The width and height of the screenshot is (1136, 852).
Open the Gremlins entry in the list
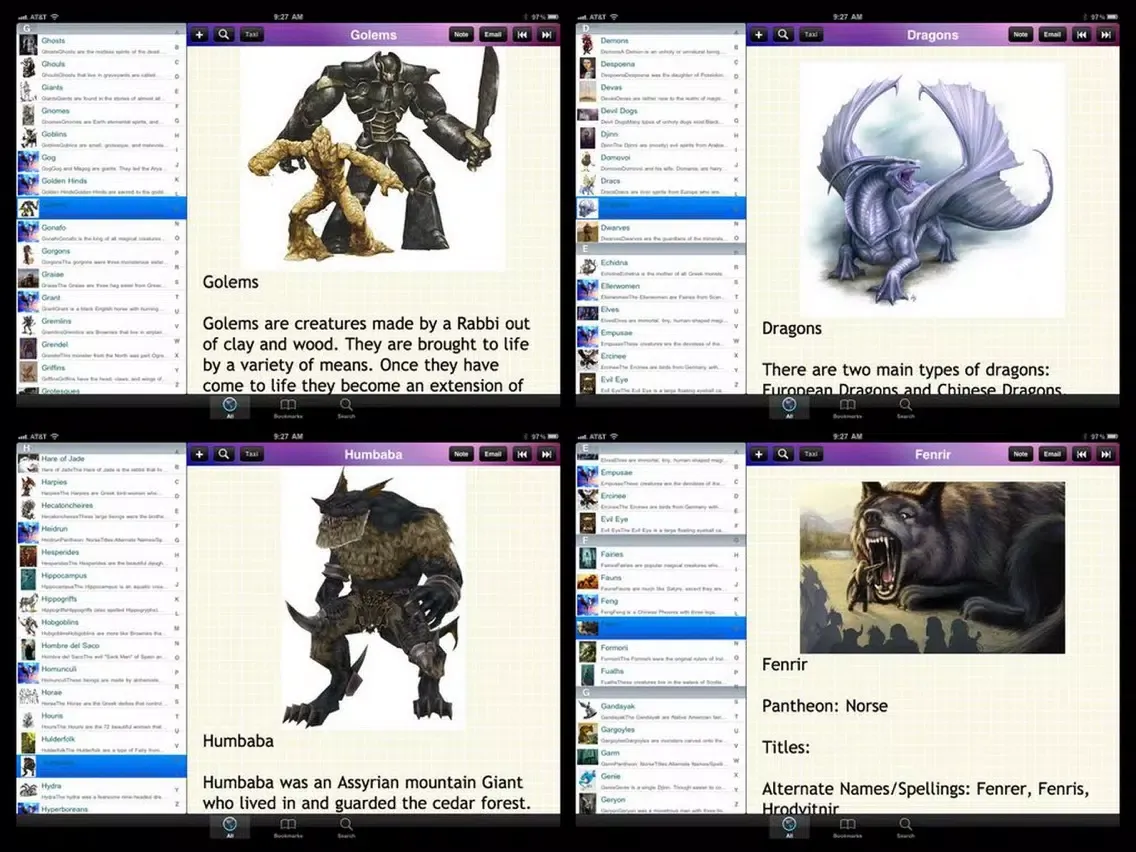point(96,326)
